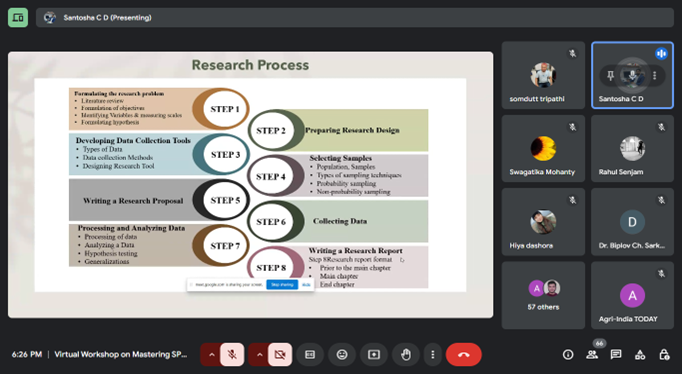Open activities shapes icon

[x=640, y=355]
